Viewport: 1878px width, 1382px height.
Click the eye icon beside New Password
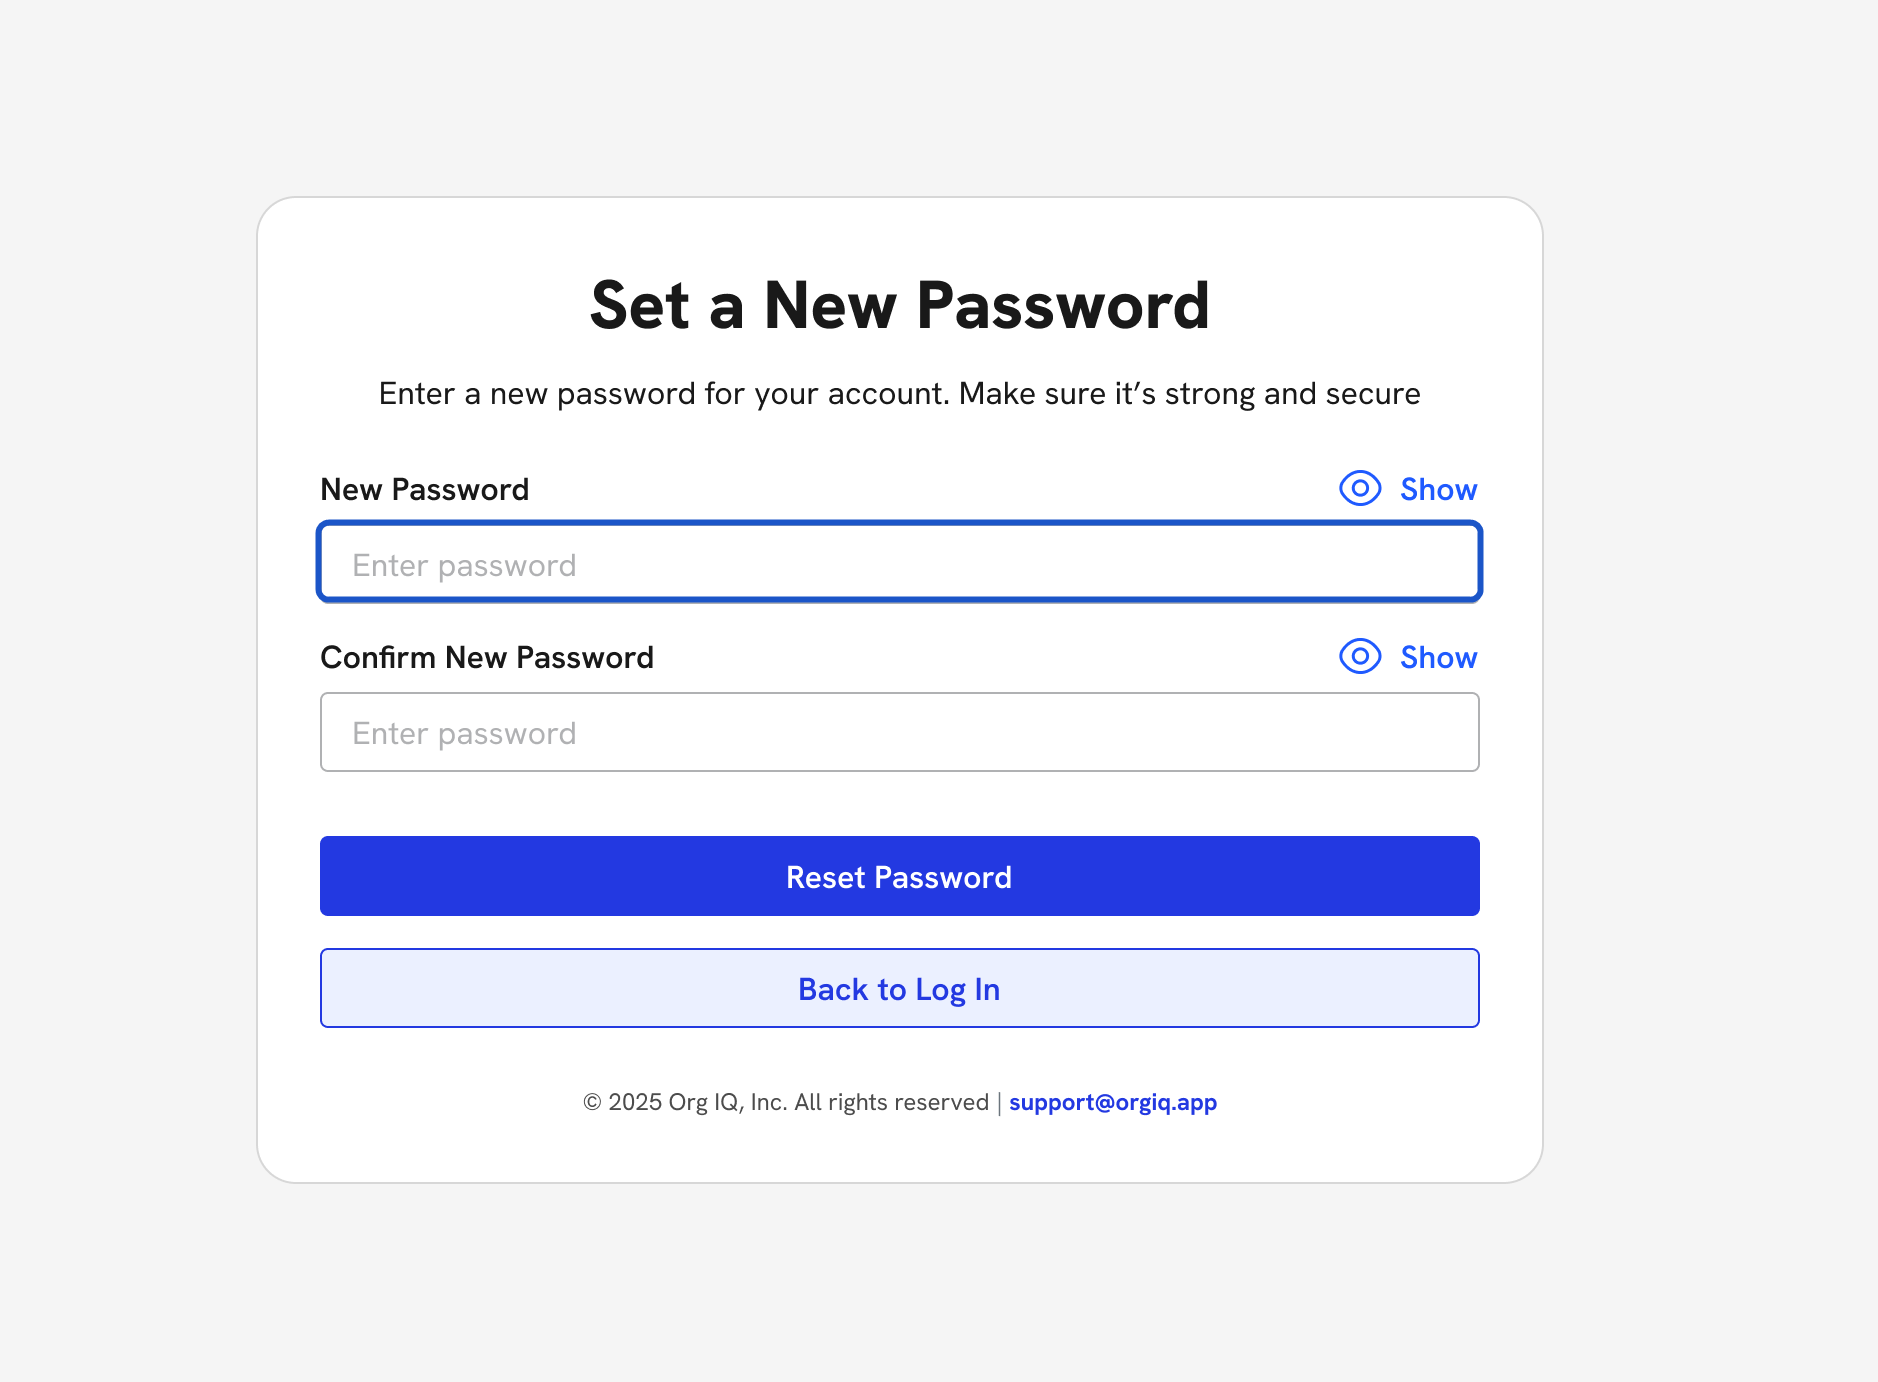point(1360,489)
